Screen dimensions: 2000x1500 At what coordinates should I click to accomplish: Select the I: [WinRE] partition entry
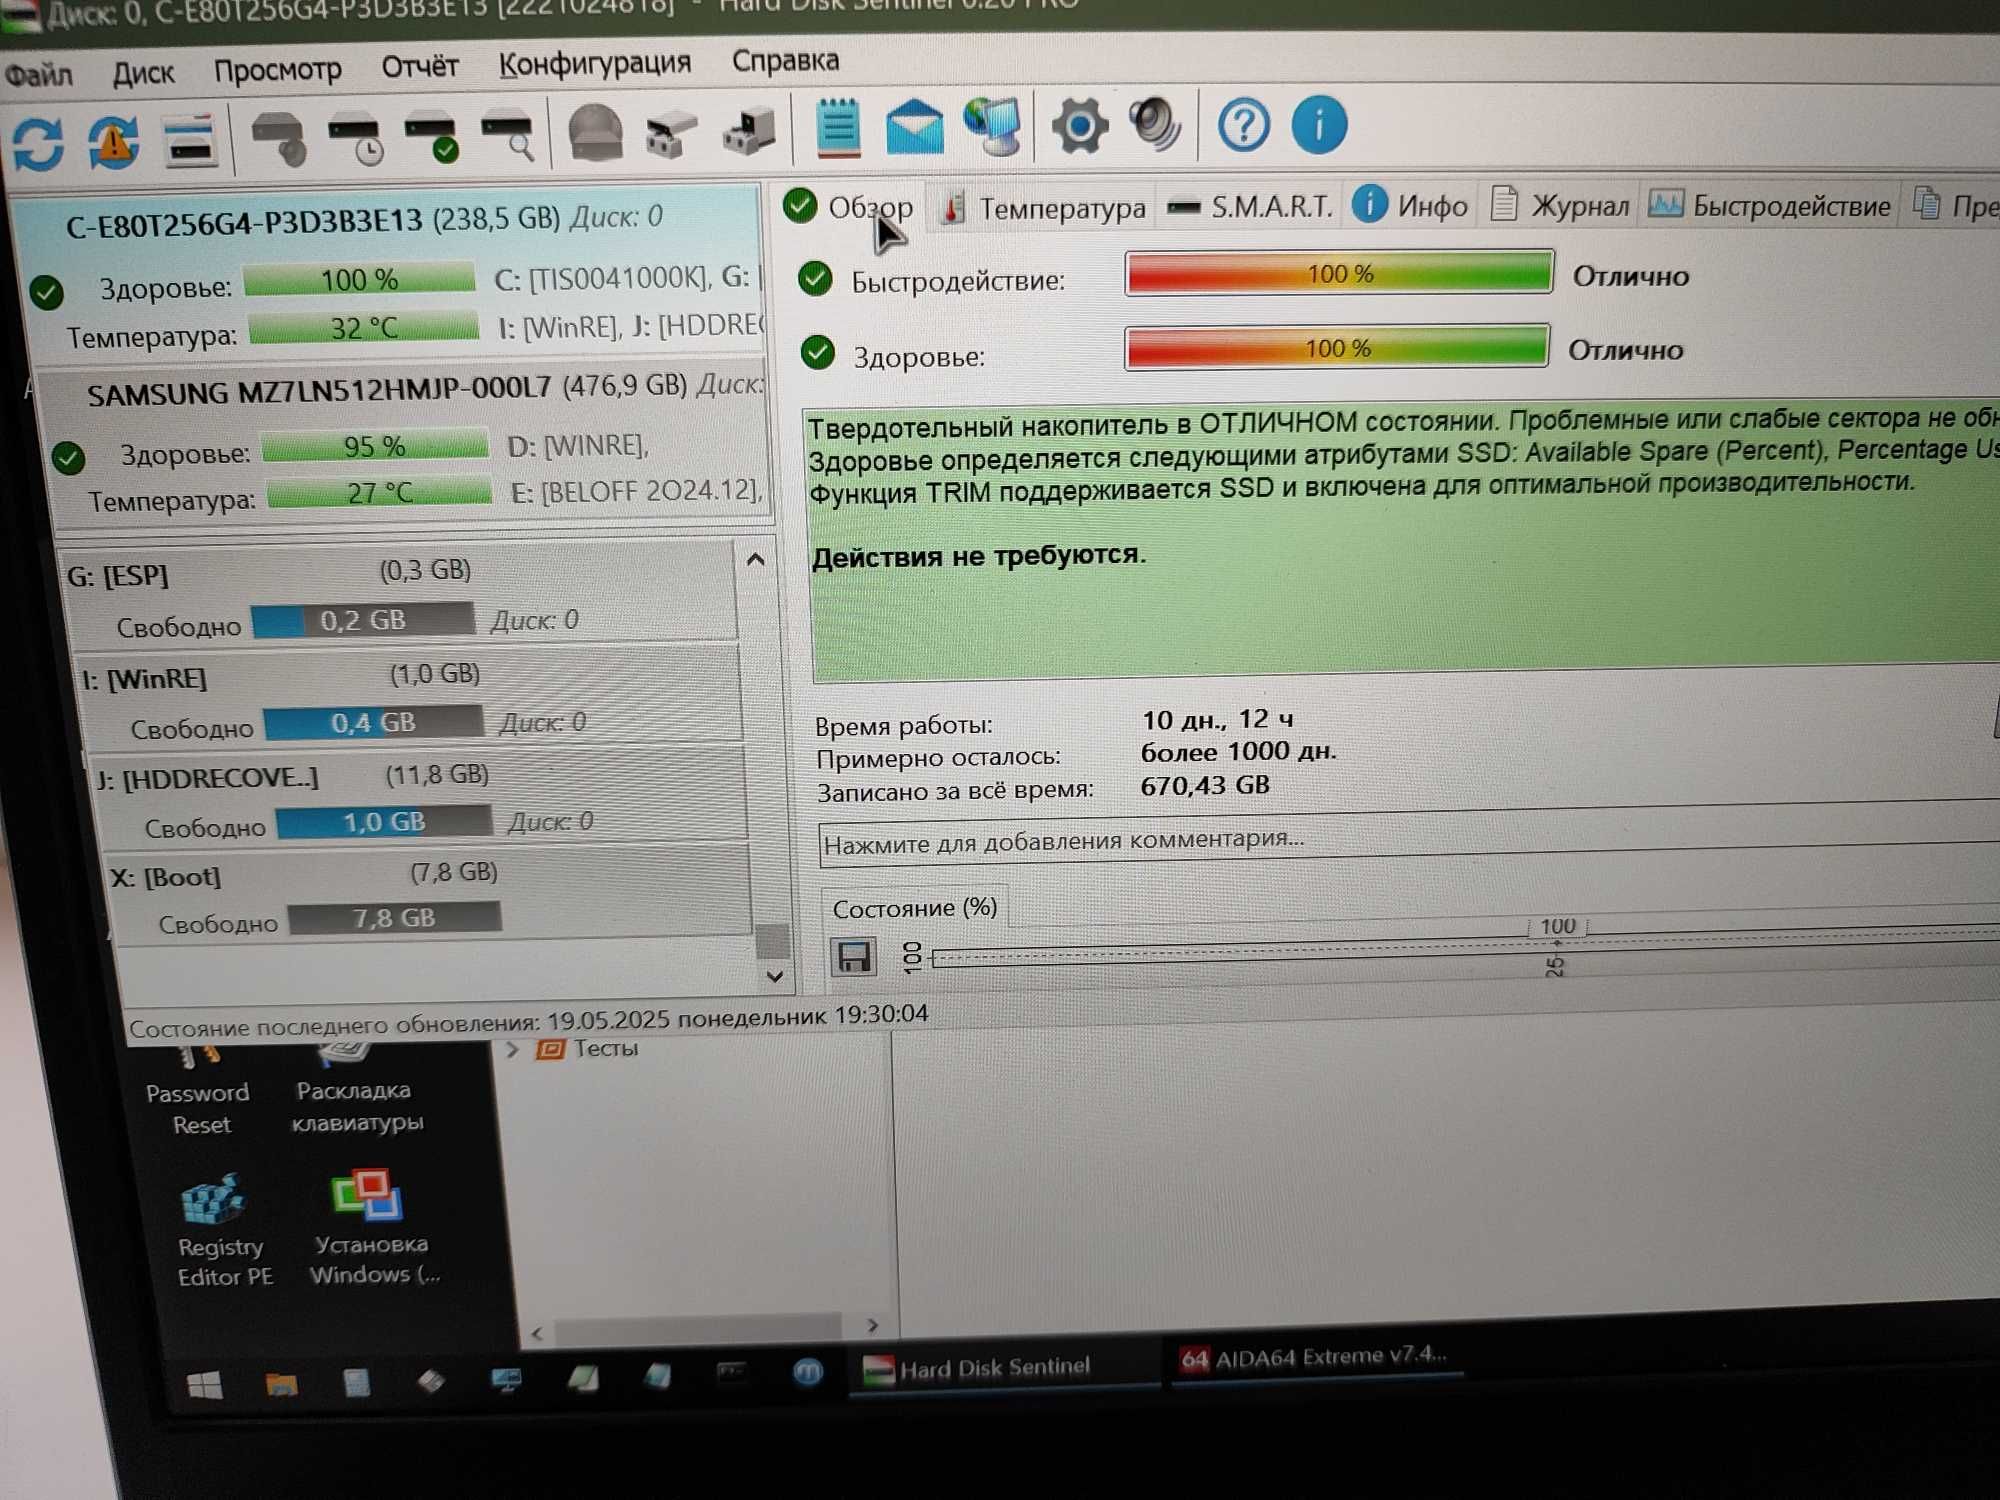pyautogui.click(x=410, y=698)
